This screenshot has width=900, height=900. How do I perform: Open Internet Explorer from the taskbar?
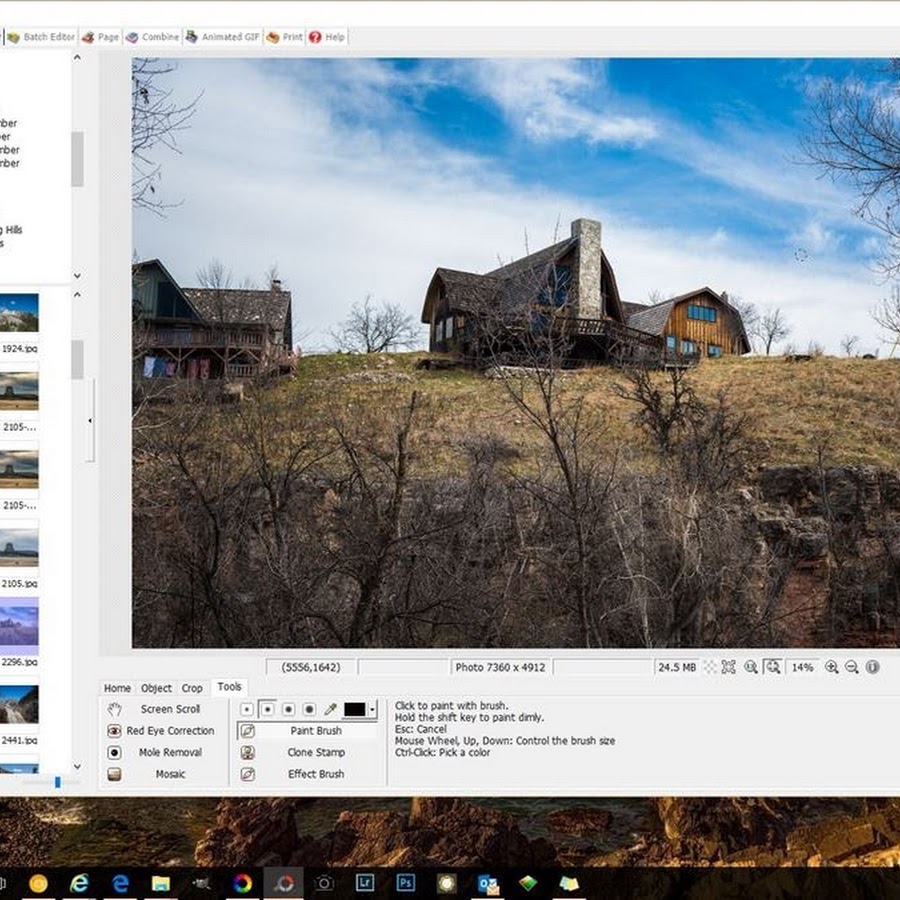coord(79,883)
